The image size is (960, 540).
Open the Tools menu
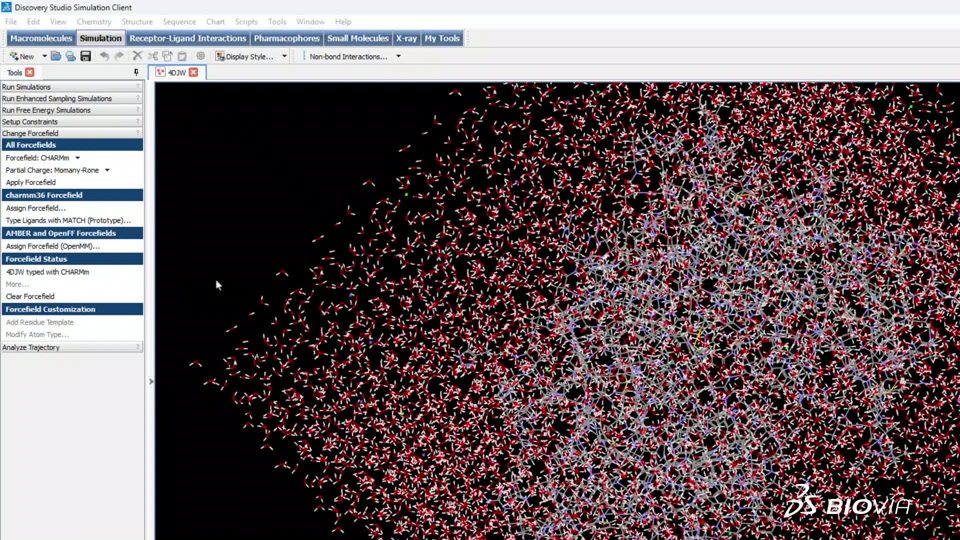(x=277, y=21)
